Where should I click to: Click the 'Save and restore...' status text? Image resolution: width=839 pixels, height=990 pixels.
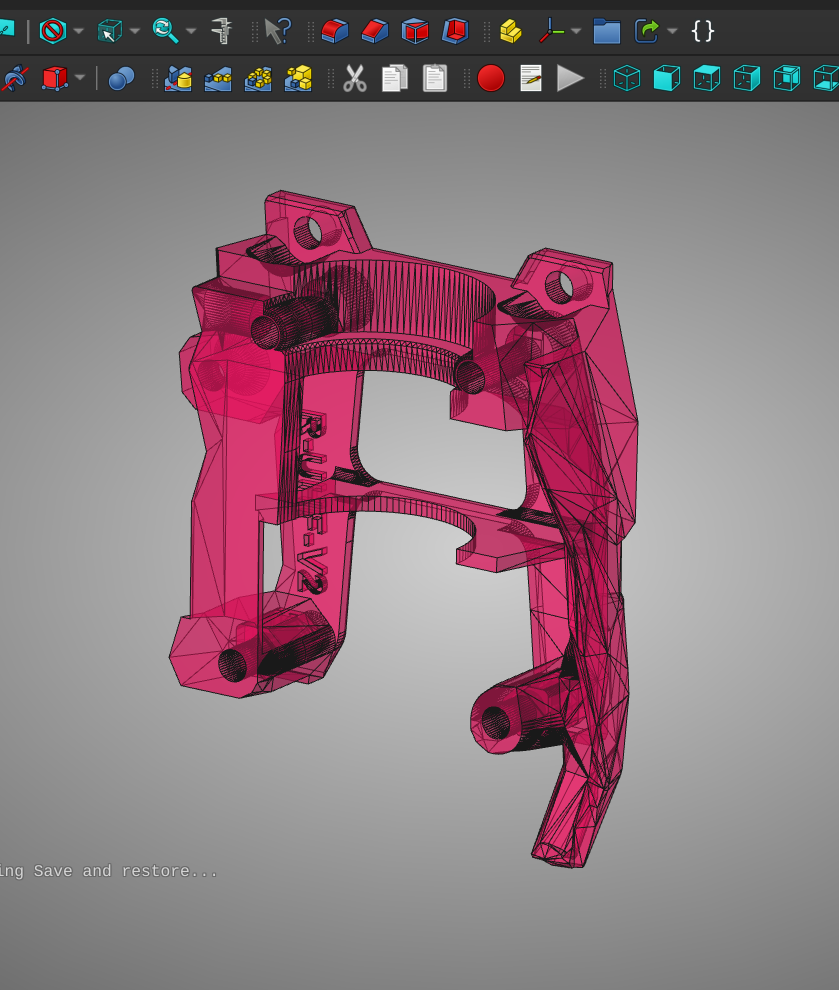126,871
